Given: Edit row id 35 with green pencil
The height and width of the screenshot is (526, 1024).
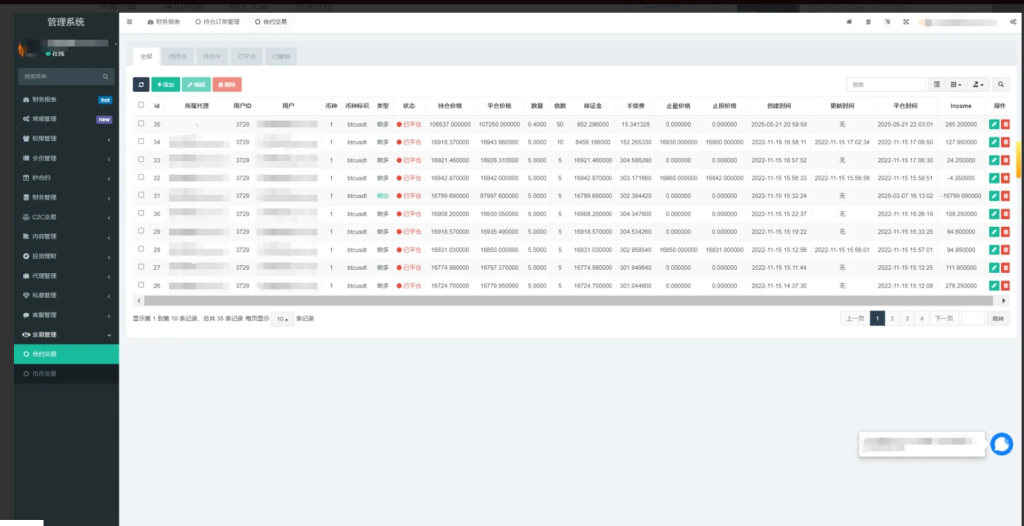Looking at the screenshot, I should (x=994, y=124).
